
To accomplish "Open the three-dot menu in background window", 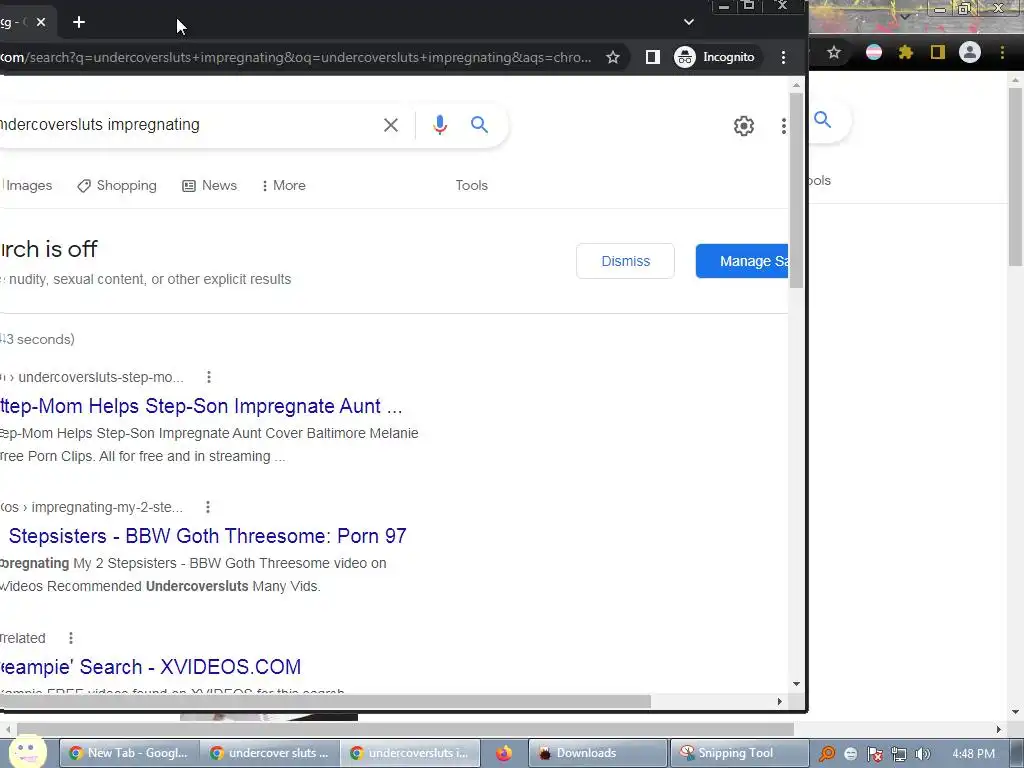I will coord(1002,53).
